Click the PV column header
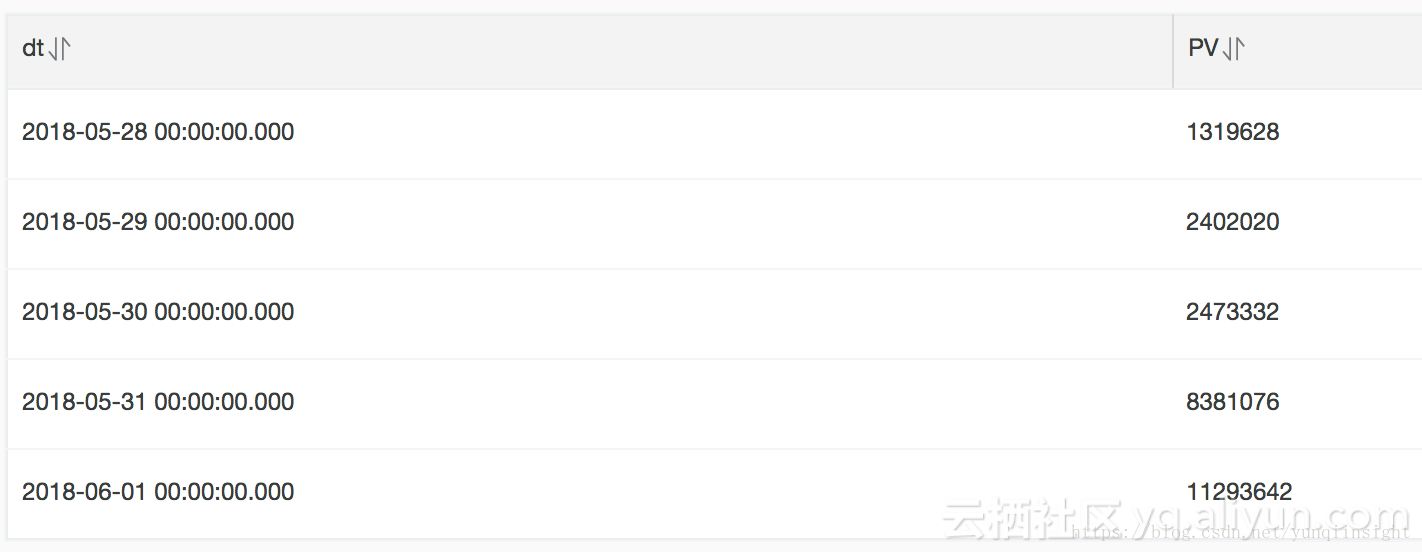The width and height of the screenshot is (1422, 552). [x=1203, y=48]
